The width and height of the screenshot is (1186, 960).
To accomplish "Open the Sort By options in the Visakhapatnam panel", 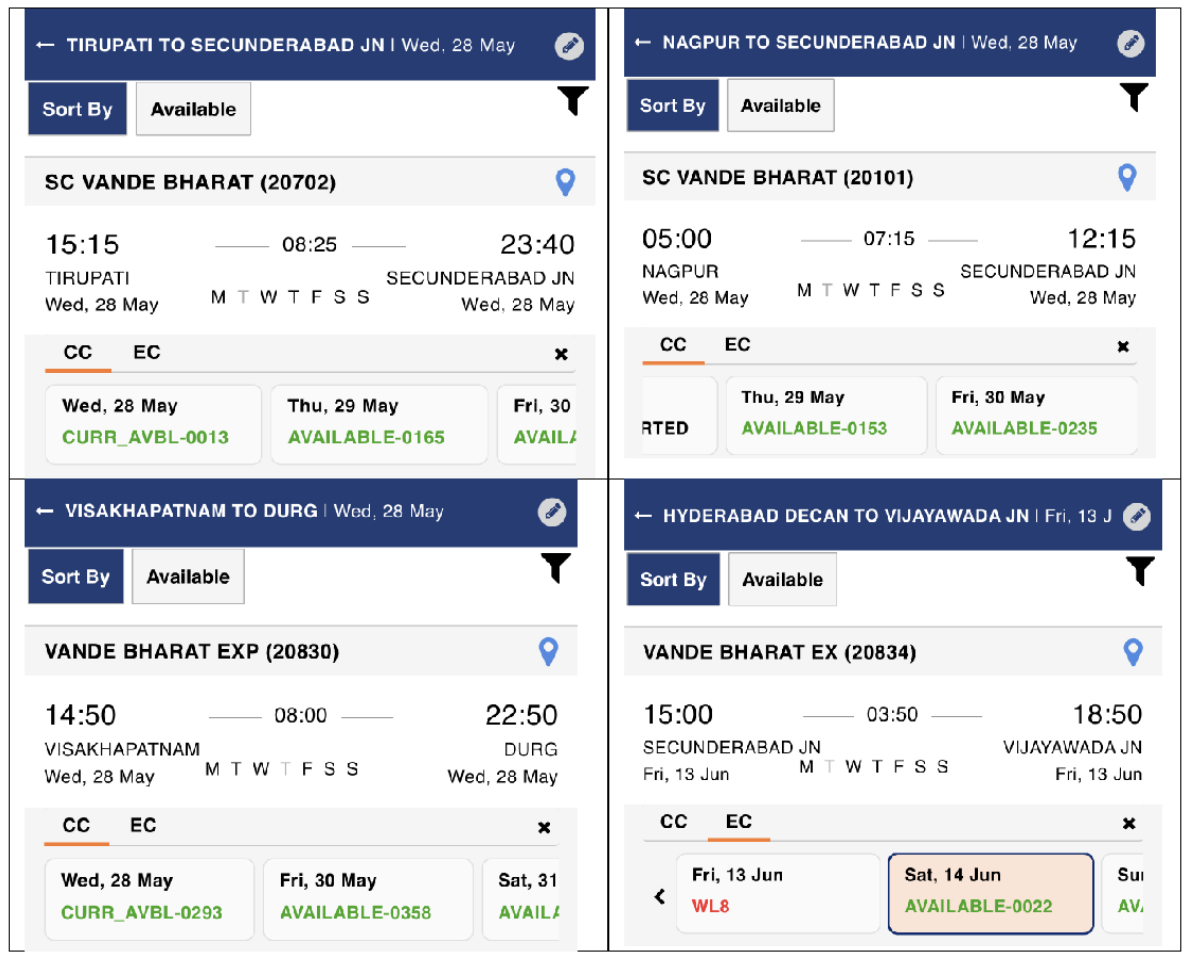I will pyautogui.click(x=75, y=577).
